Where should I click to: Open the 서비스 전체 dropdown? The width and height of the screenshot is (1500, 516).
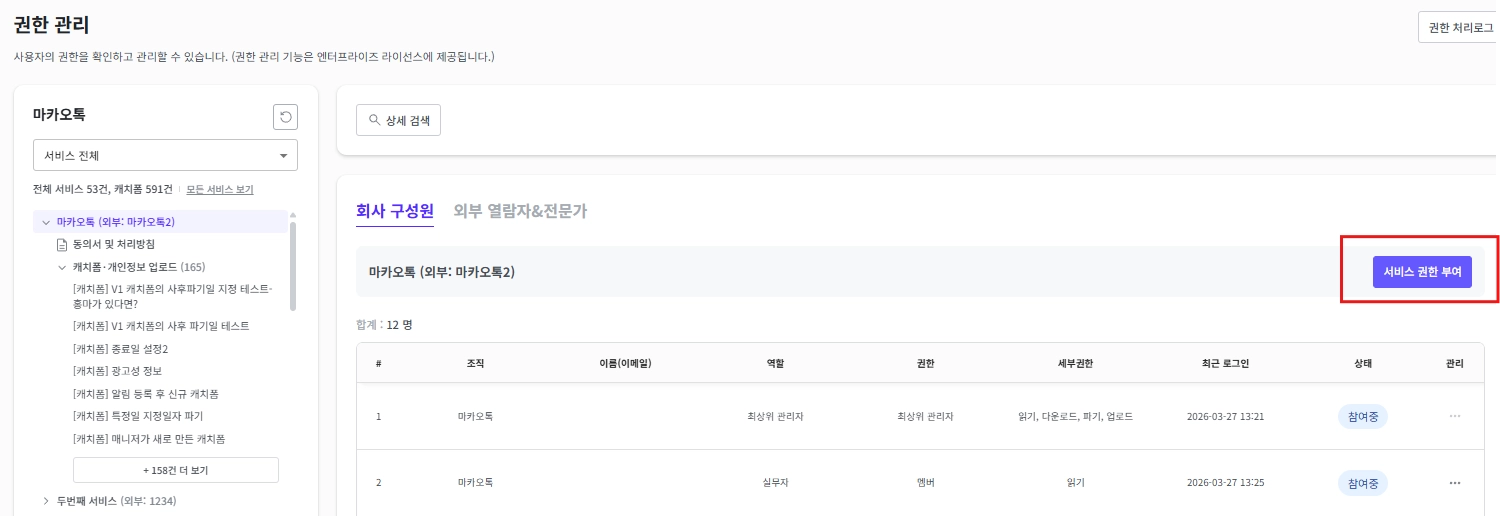click(165, 156)
